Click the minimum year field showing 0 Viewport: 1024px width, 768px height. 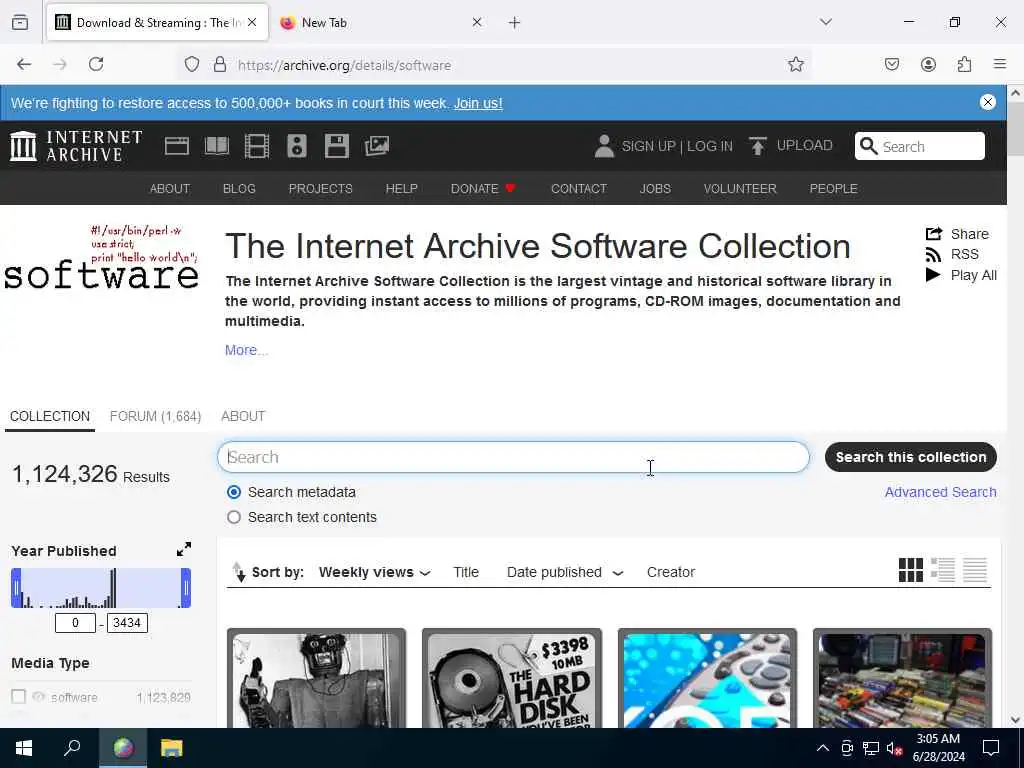click(75, 622)
